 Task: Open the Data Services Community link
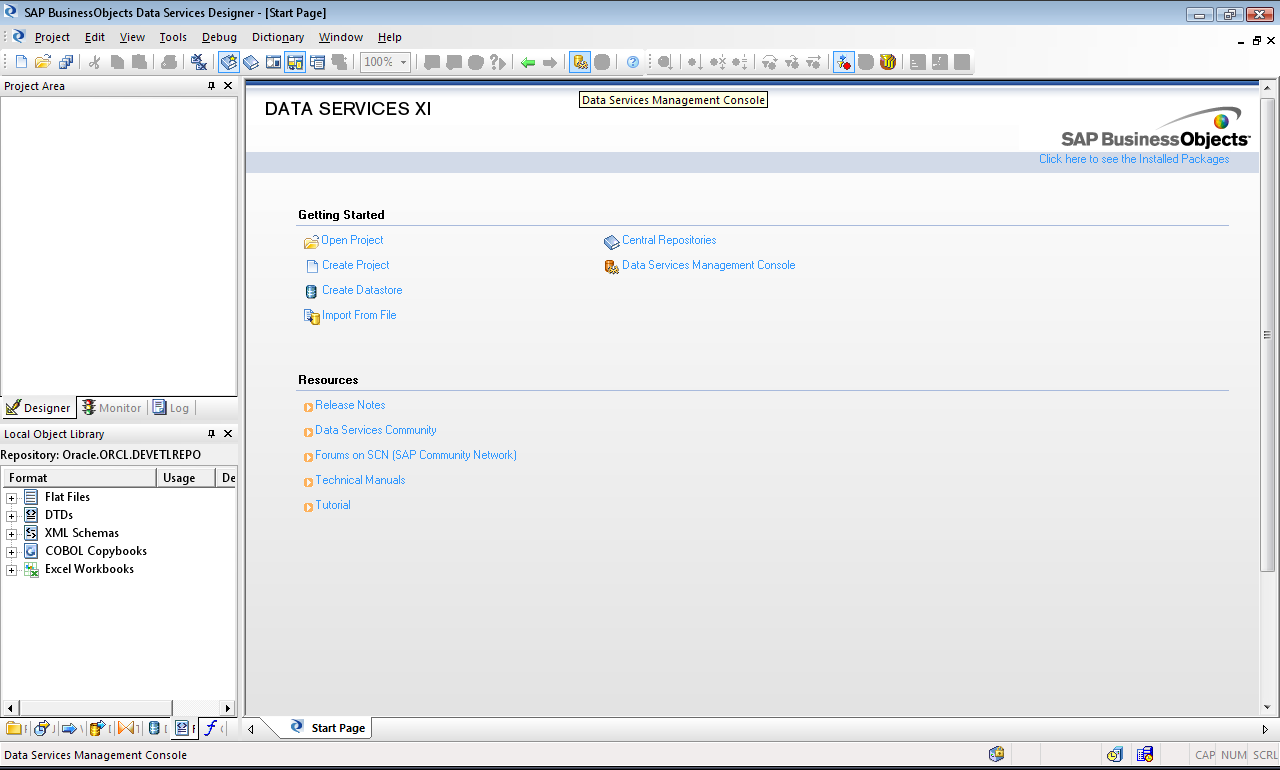(376, 430)
